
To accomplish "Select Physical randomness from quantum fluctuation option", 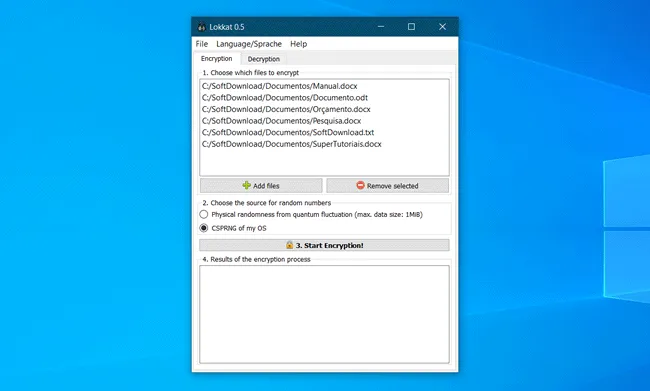I will pyautogui.click(x=204, y=214).
